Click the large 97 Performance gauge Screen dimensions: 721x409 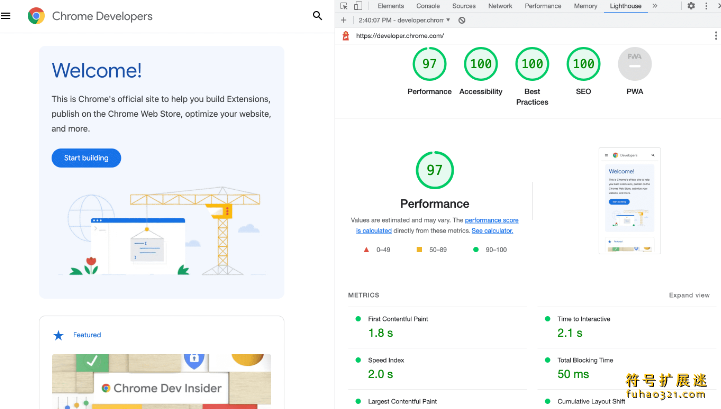pos(435,170)
